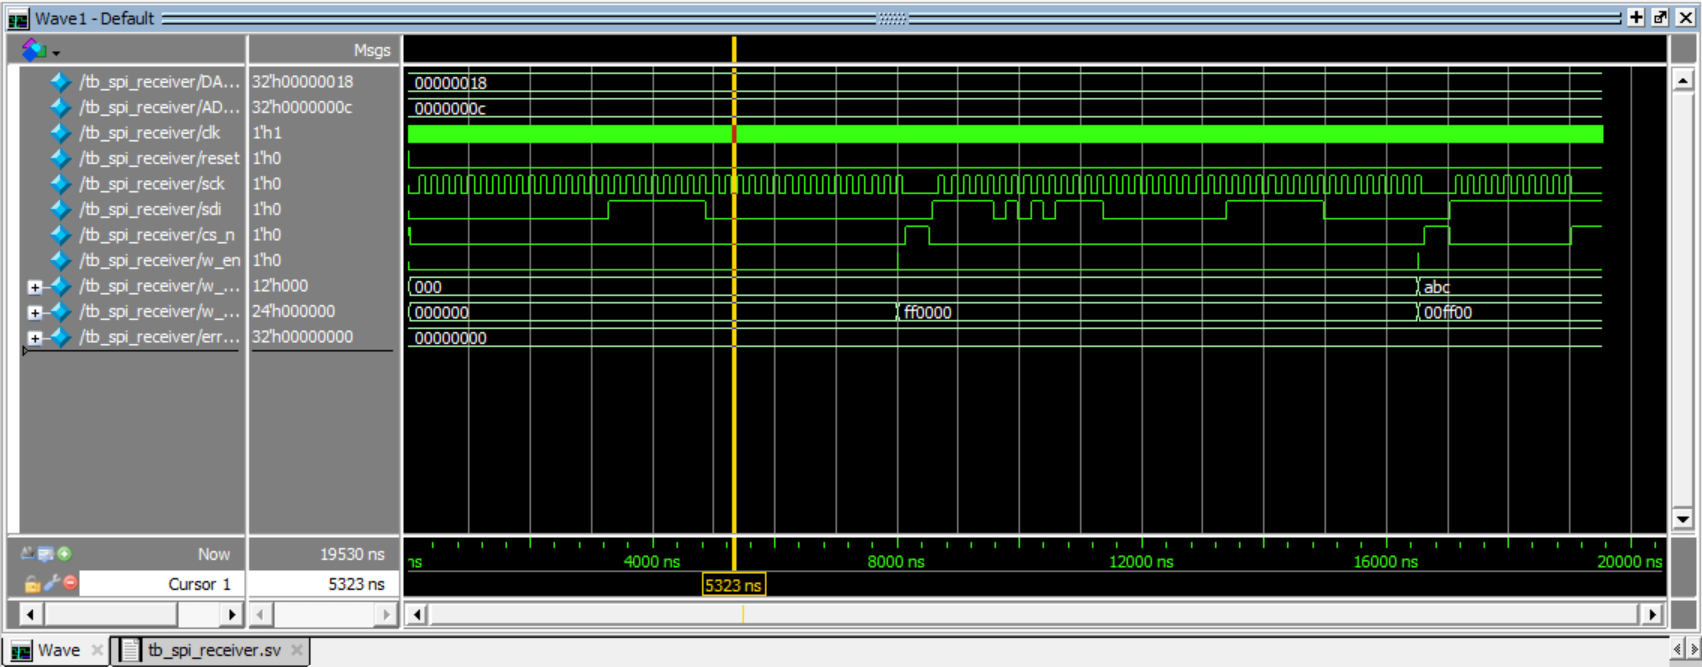Open the signal format dropdown above the names
This screenshot has height=667, width=1702.
[x=40, y=50]
